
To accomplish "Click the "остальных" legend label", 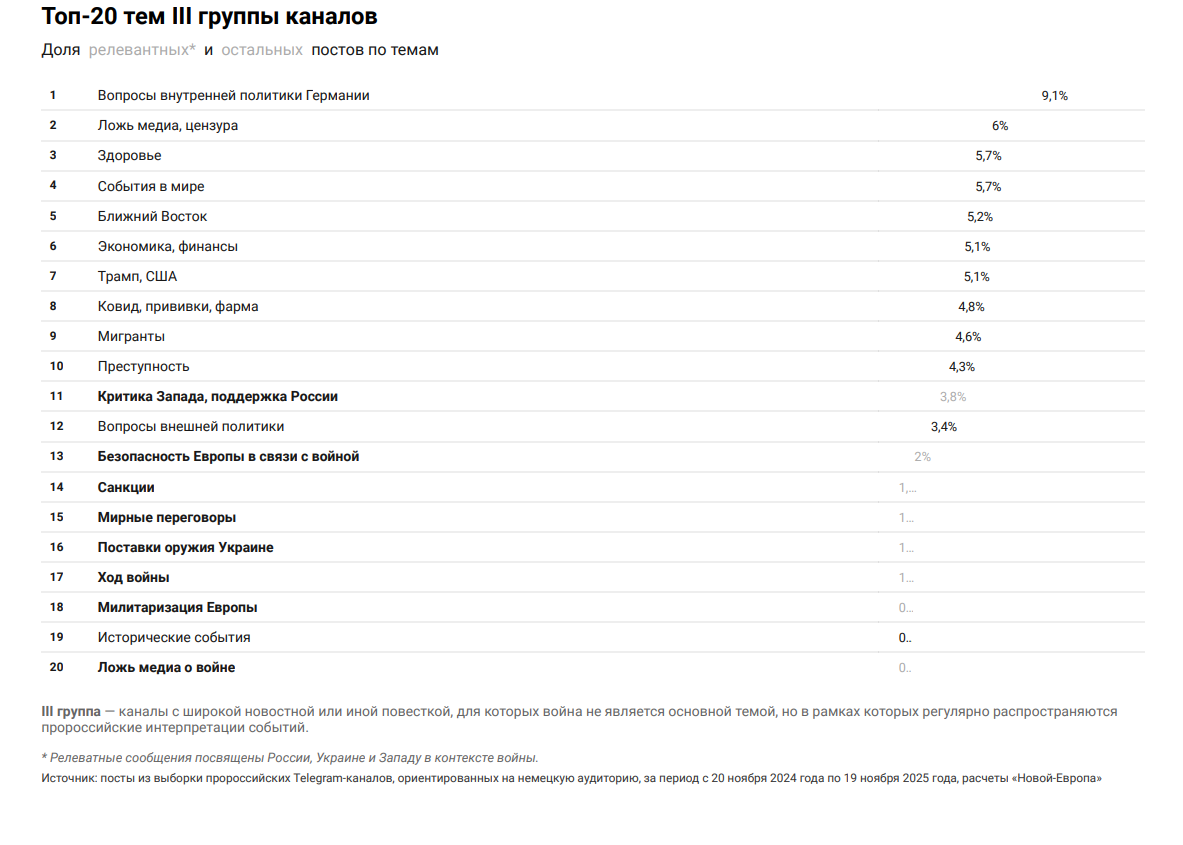I will 262,50.
